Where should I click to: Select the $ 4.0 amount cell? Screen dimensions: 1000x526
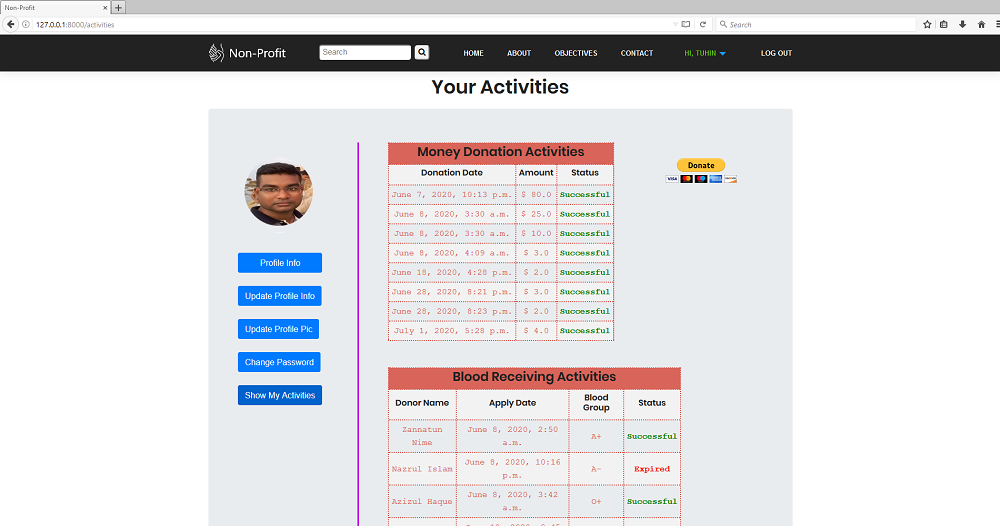536,331
